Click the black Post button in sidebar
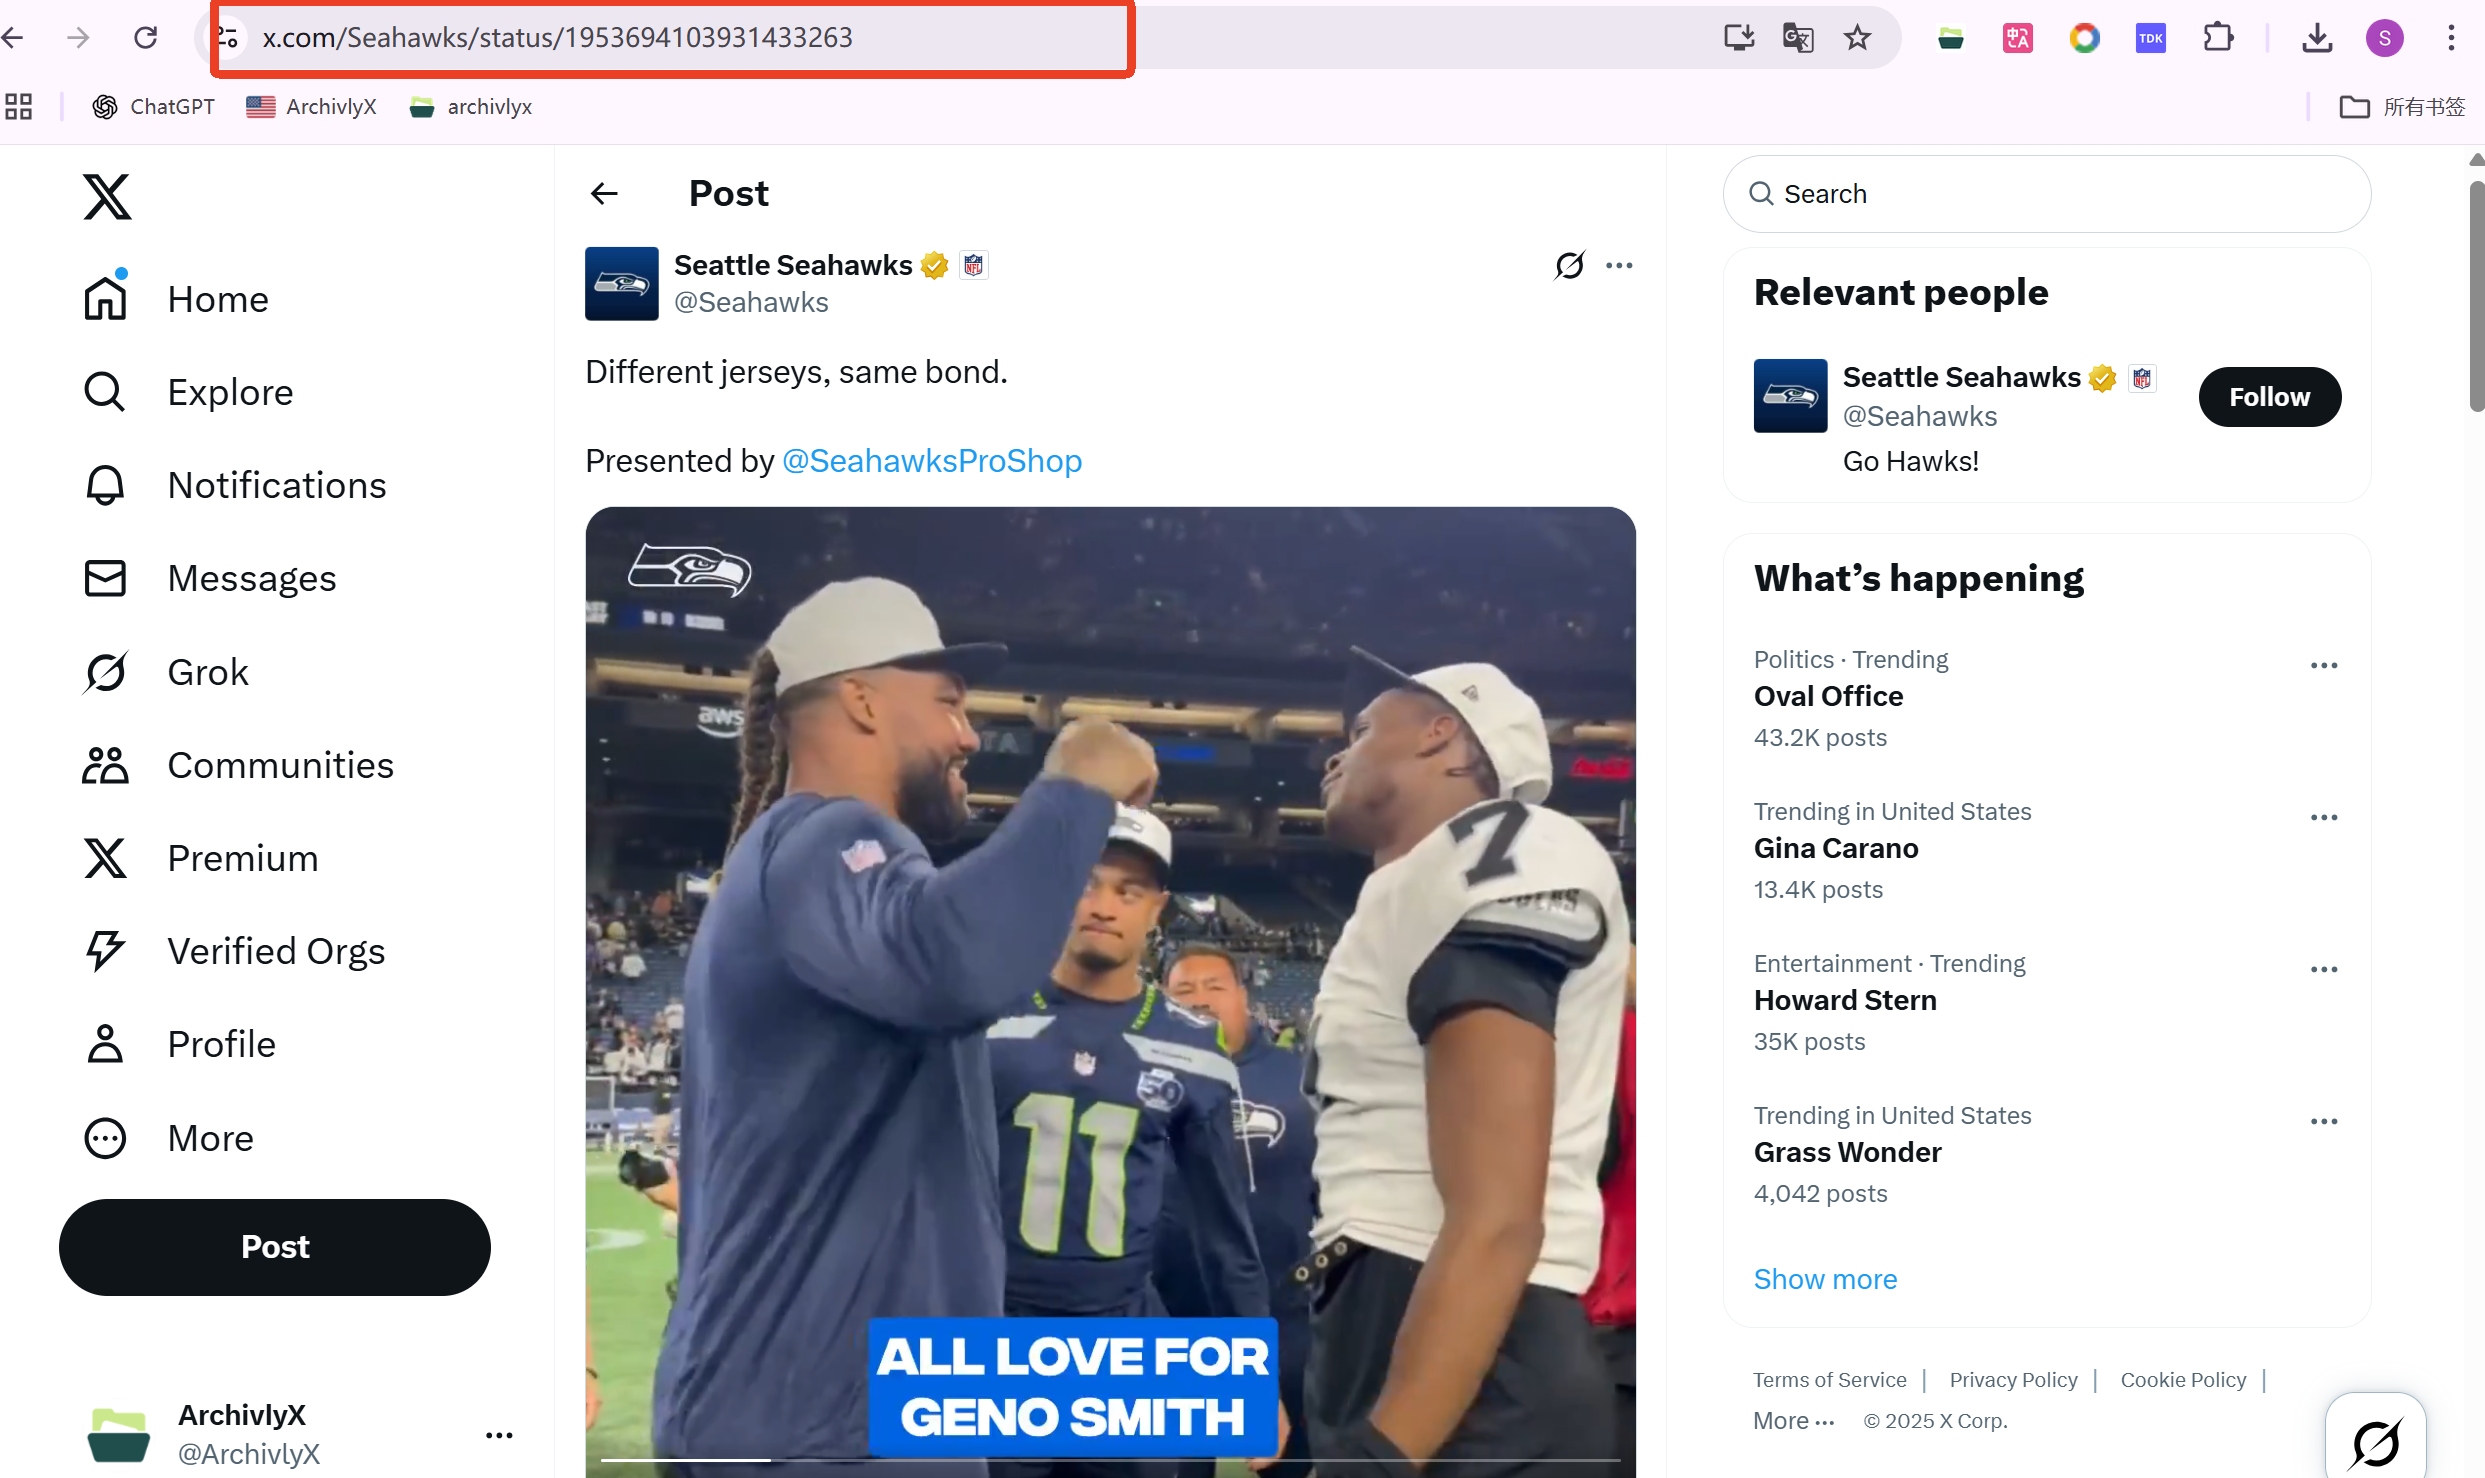 (x=275, y=1247)
